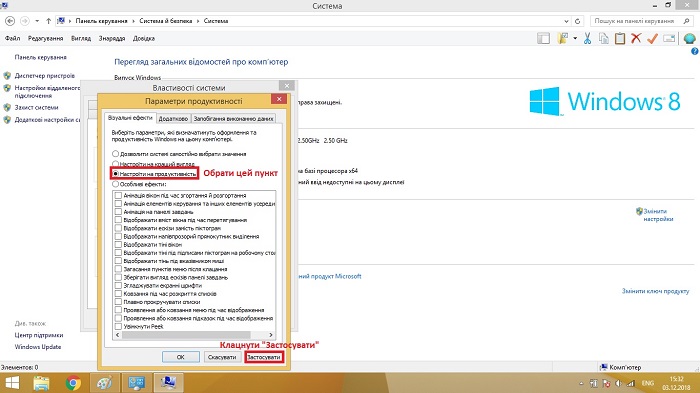Image resolution: width=700 pixels, height=393 pixels.
Task: Select 'Настроїти на продуктивність' radio button
Action: pyautogui.click(x=116, y=173)
